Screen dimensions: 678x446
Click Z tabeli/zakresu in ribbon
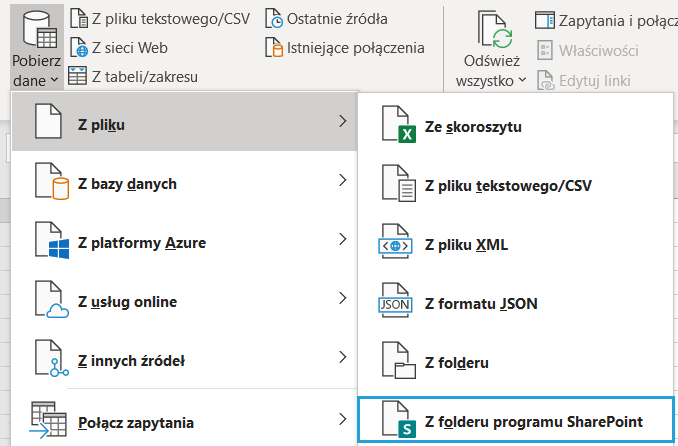[x=133, y=76]
